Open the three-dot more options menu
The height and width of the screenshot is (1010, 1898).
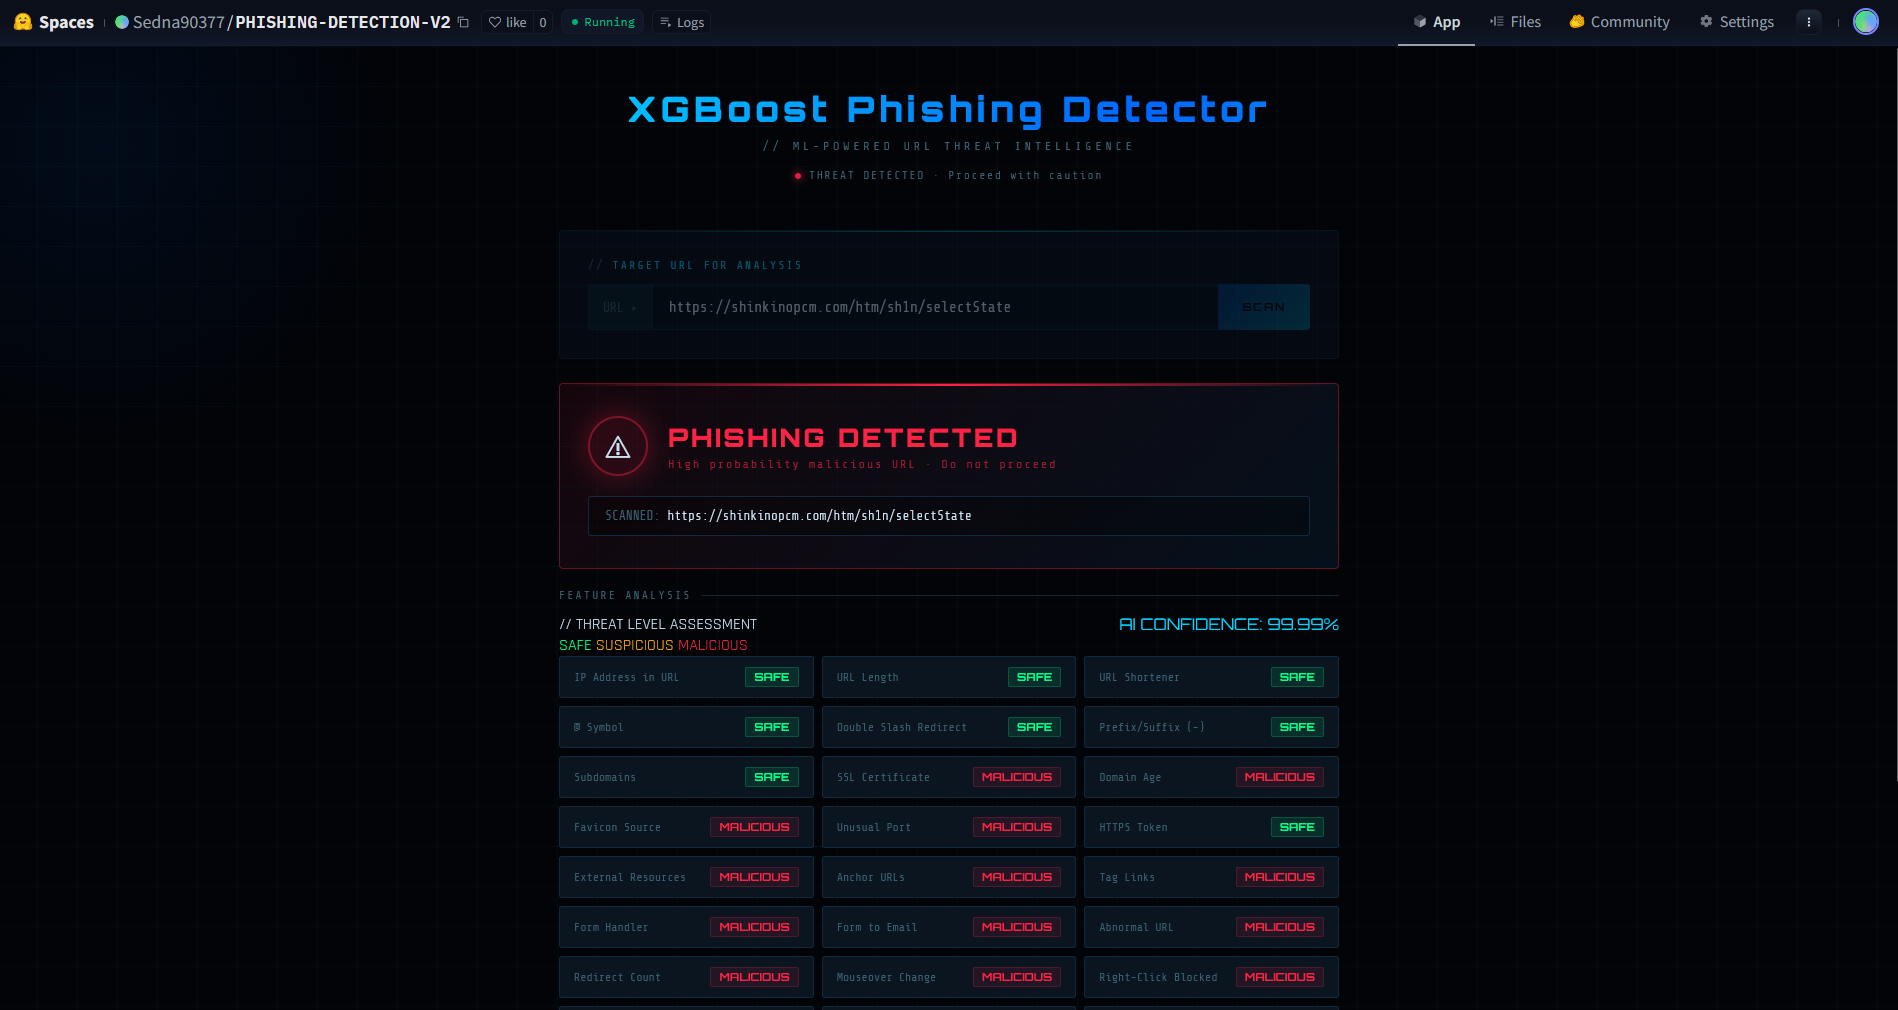click(x=1809, y=22)
